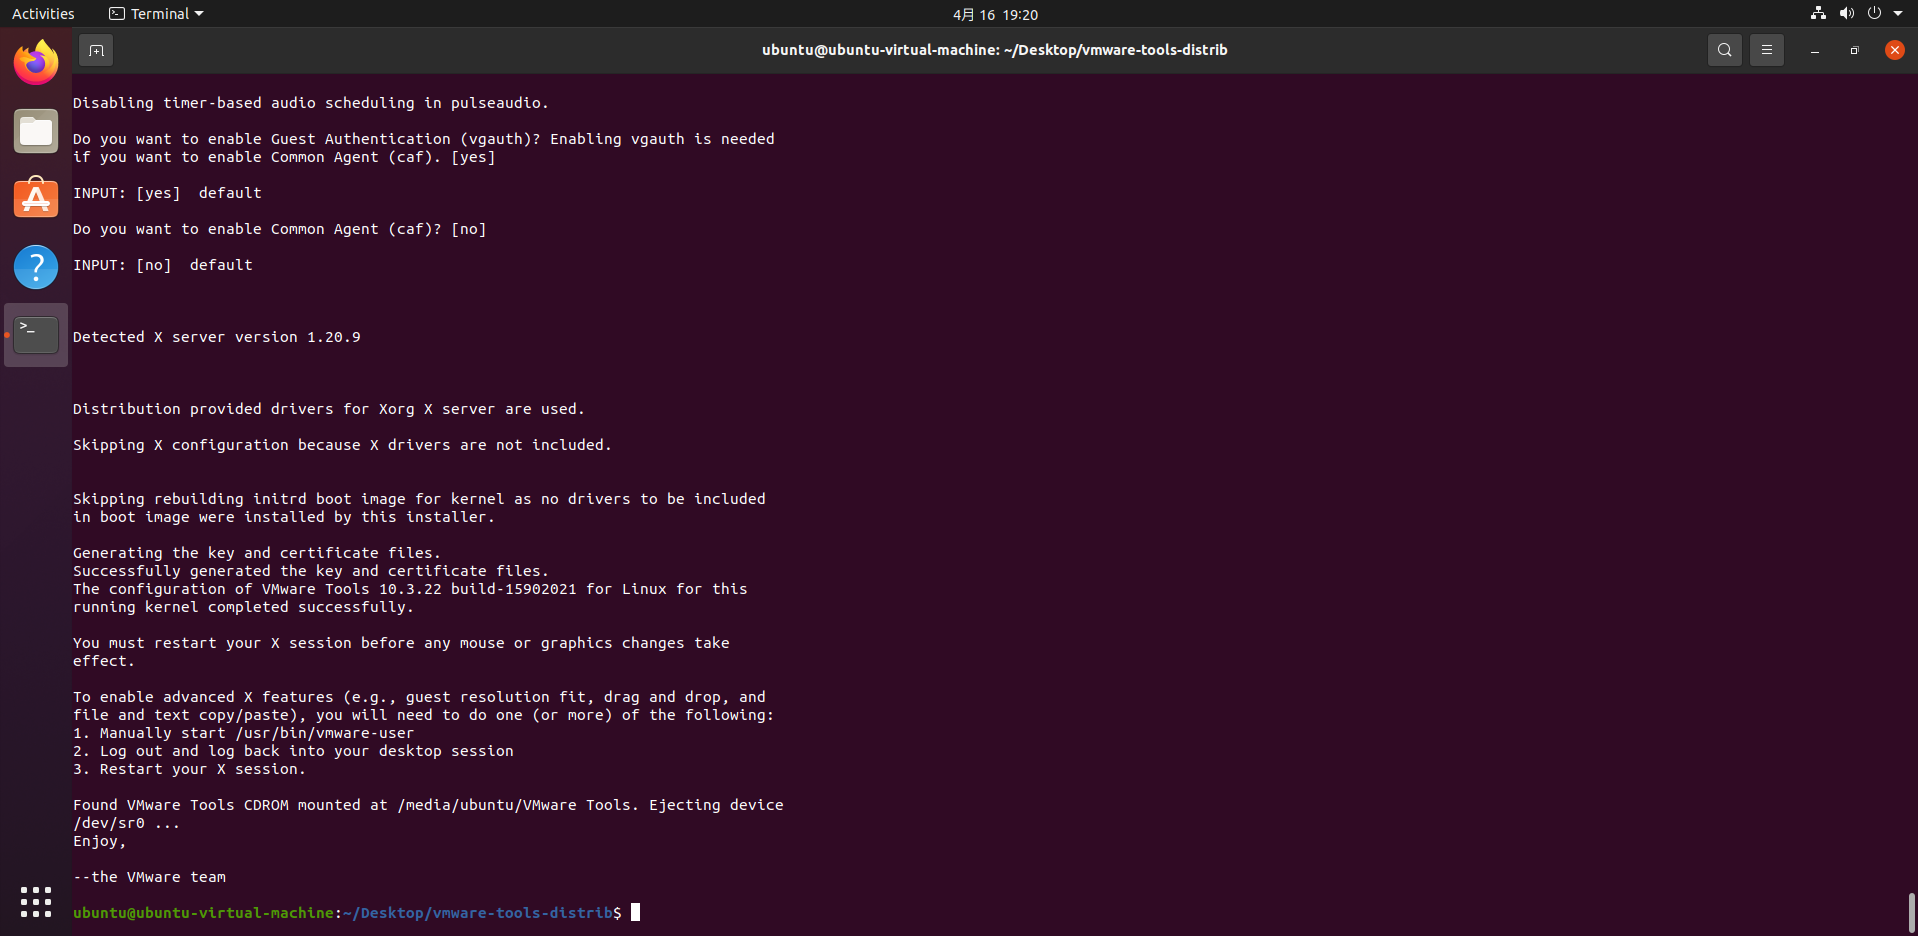Close the terminal window
1918x936 pixels.
1894,50
